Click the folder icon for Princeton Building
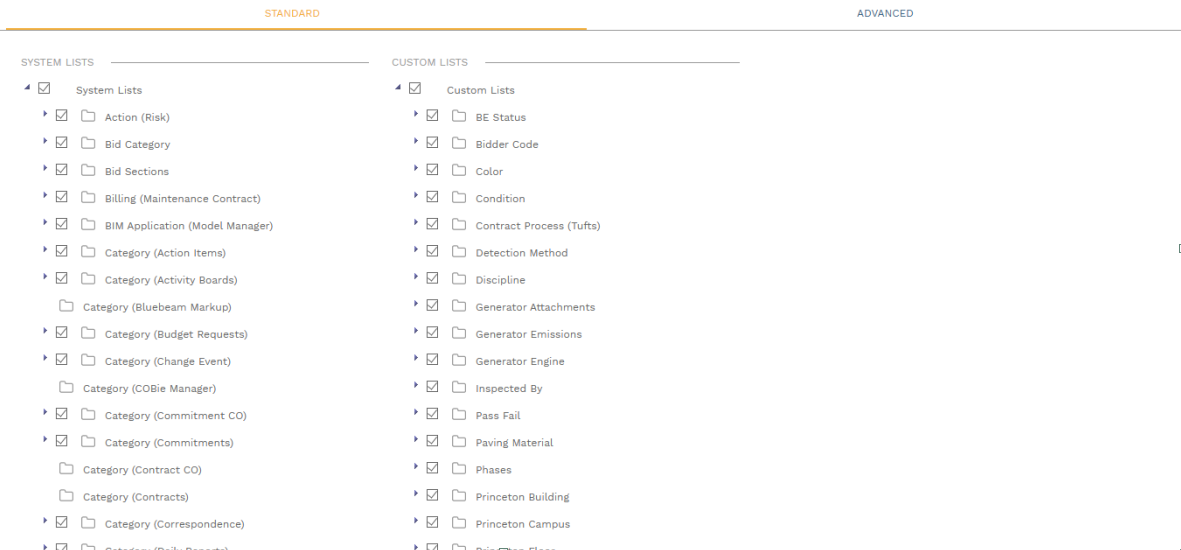This screenshot has width=1181, height=550. [x=459, y=496]
